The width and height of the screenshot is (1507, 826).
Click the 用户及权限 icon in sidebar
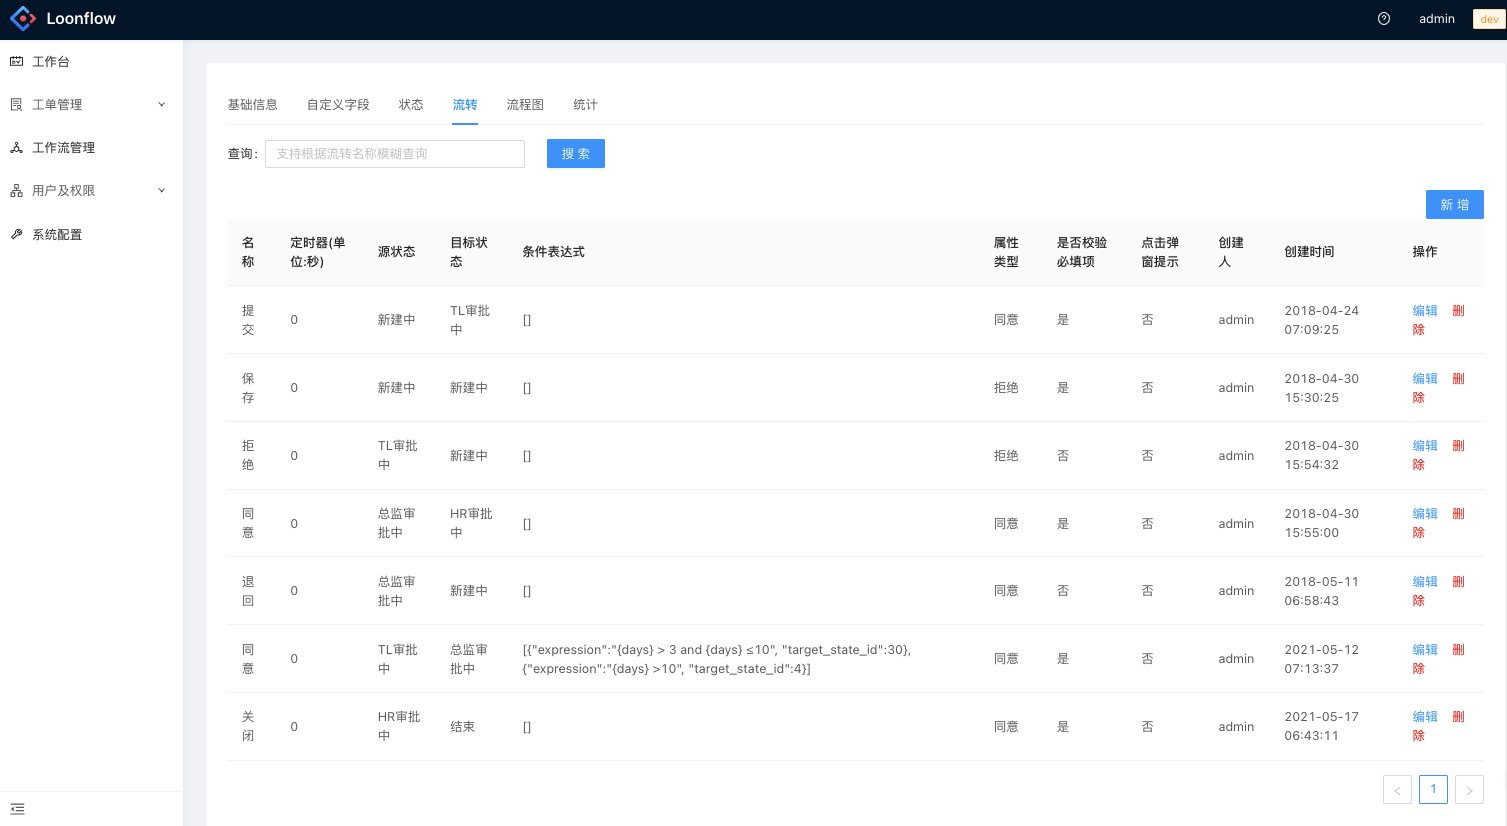[16, 191]
